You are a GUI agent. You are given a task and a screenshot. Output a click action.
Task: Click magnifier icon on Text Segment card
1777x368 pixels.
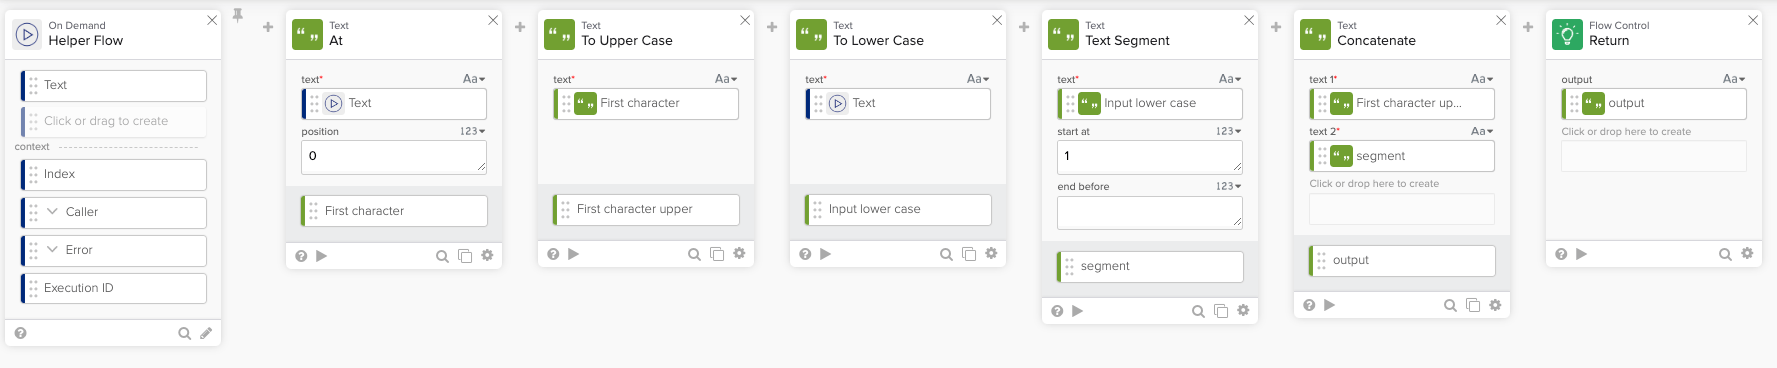(1198, 311)
